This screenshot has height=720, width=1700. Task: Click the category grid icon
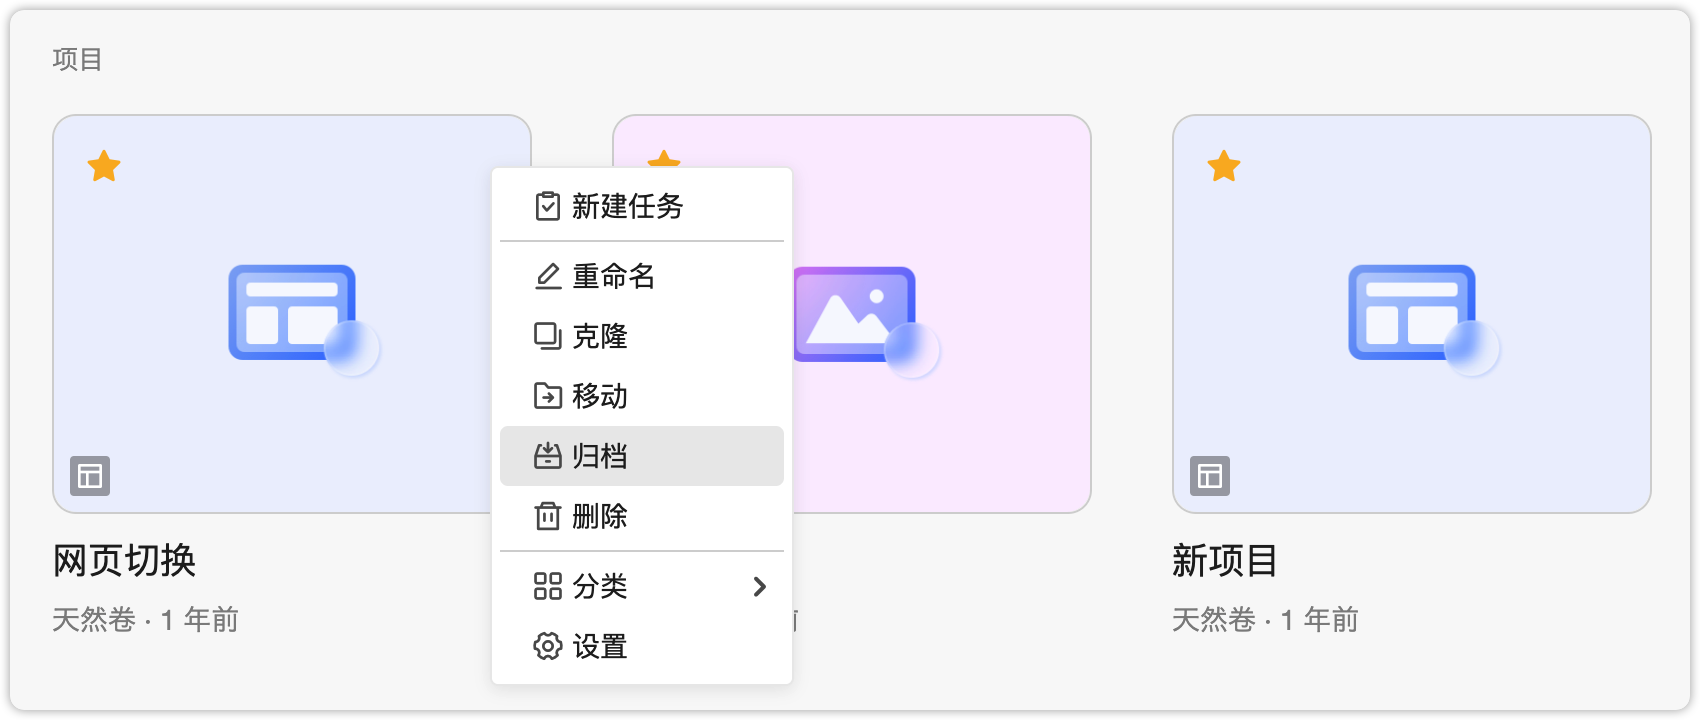tap(547, 586)
